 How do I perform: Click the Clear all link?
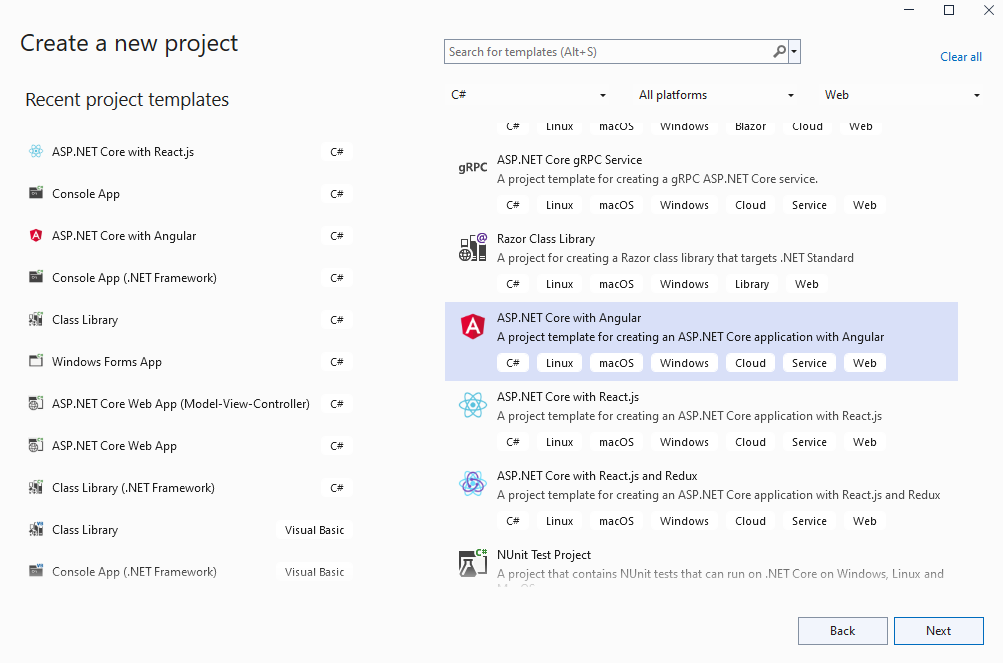click(x=960, y=57)
